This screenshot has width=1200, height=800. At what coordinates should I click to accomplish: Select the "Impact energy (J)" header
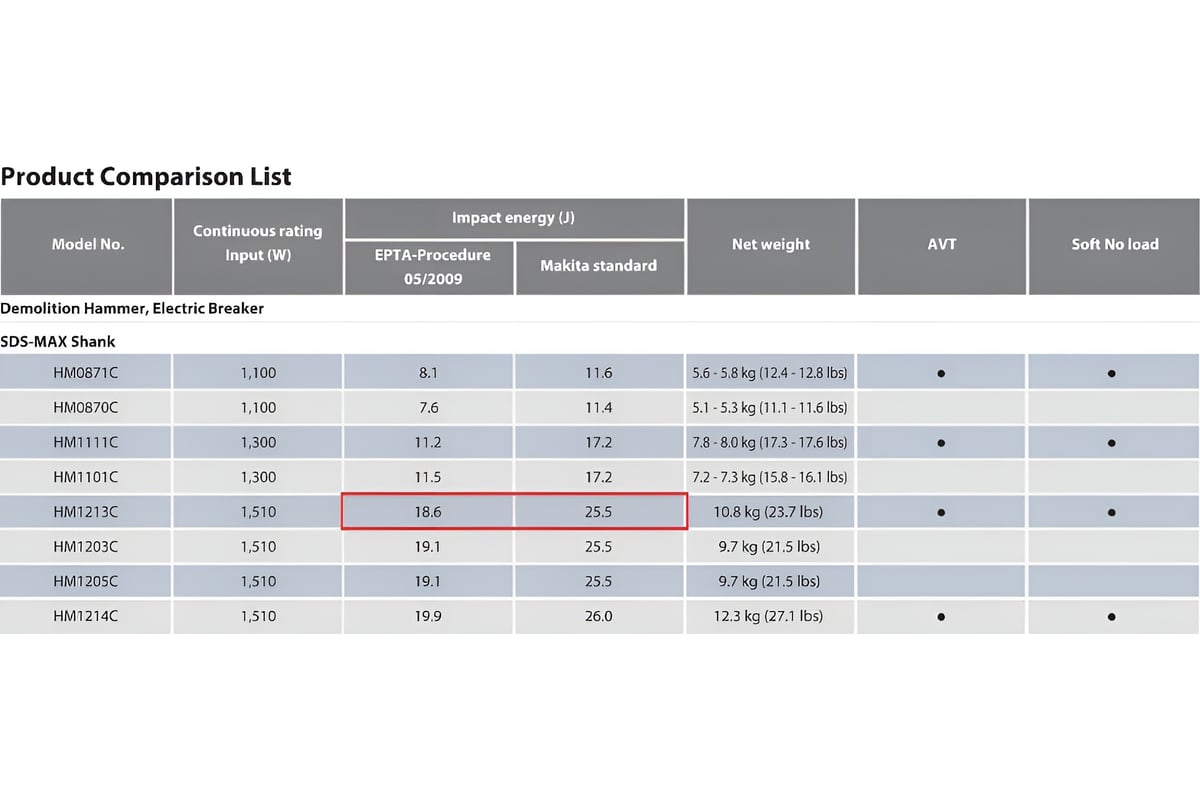[514, 218]
